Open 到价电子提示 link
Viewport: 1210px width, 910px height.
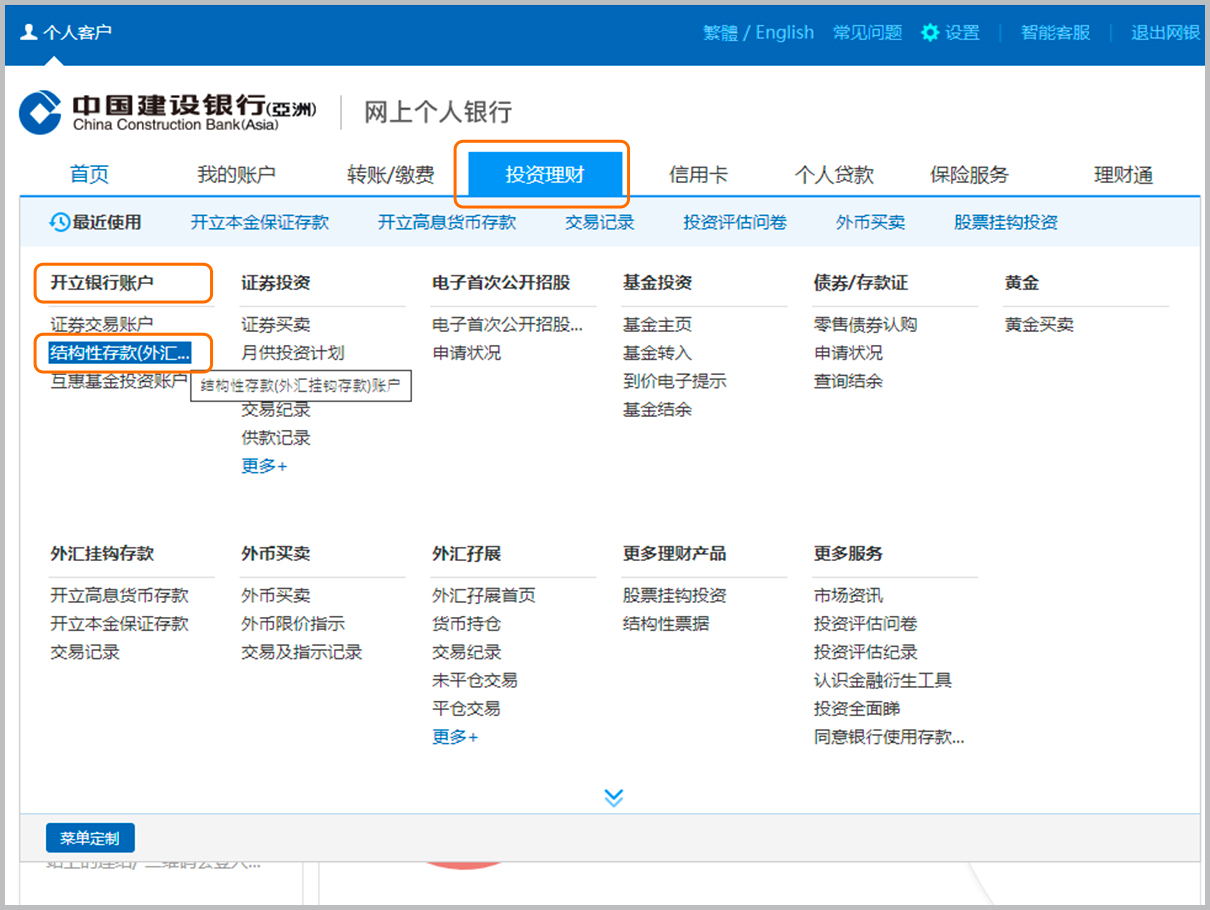click(x=675, y=381)
